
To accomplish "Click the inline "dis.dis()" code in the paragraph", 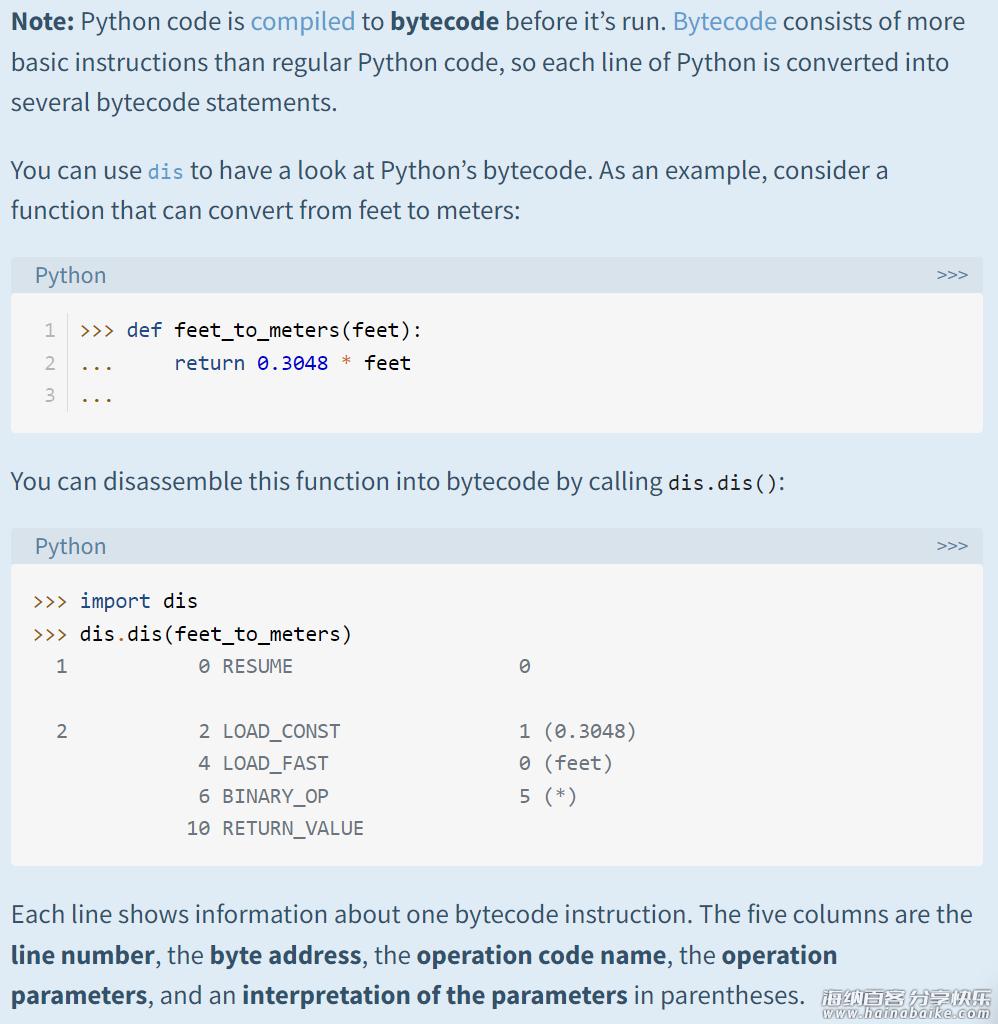I will click(722, 483).
